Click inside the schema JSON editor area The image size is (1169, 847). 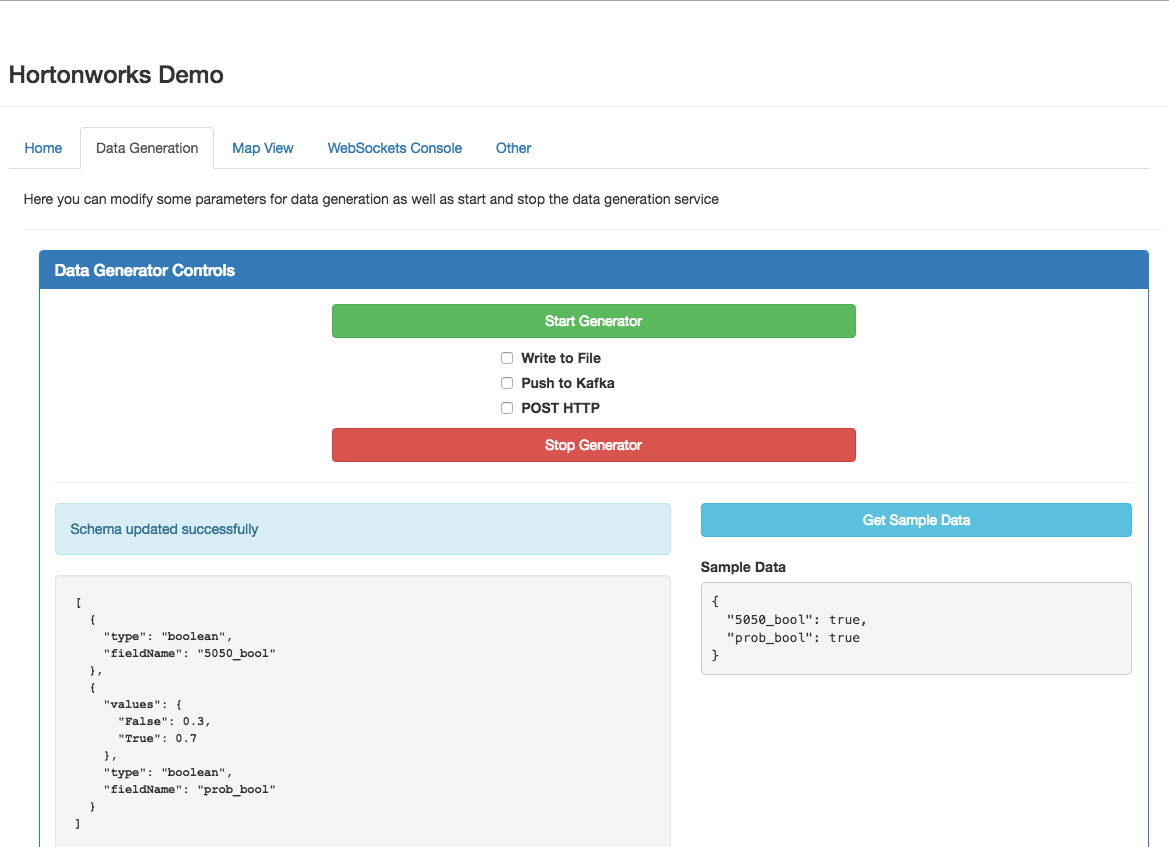tap(363, 711)
